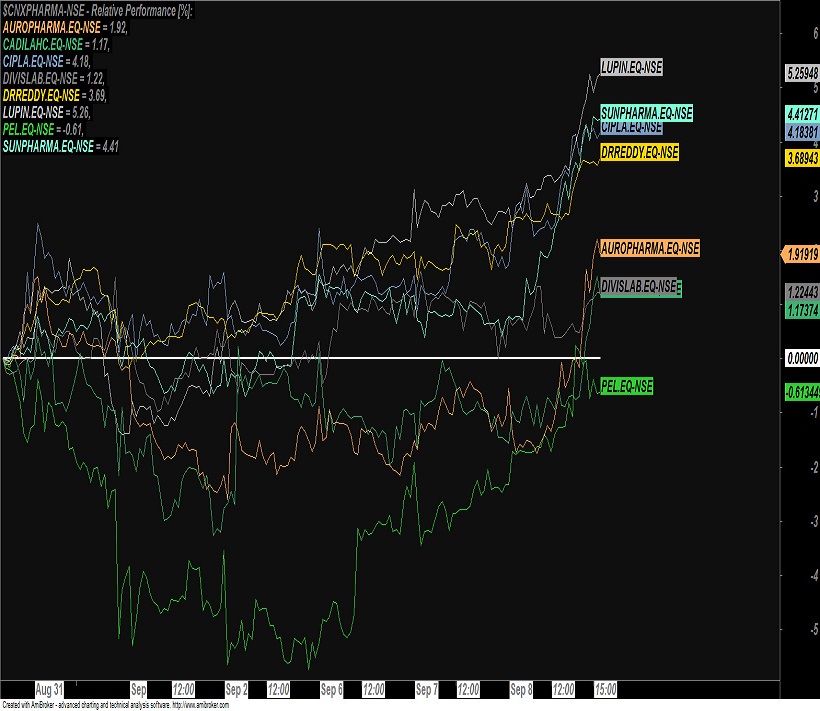This screenshot has width=820, height=711.
Task: Select the yellow 3.68943 value tag
Action: [796, 158]
